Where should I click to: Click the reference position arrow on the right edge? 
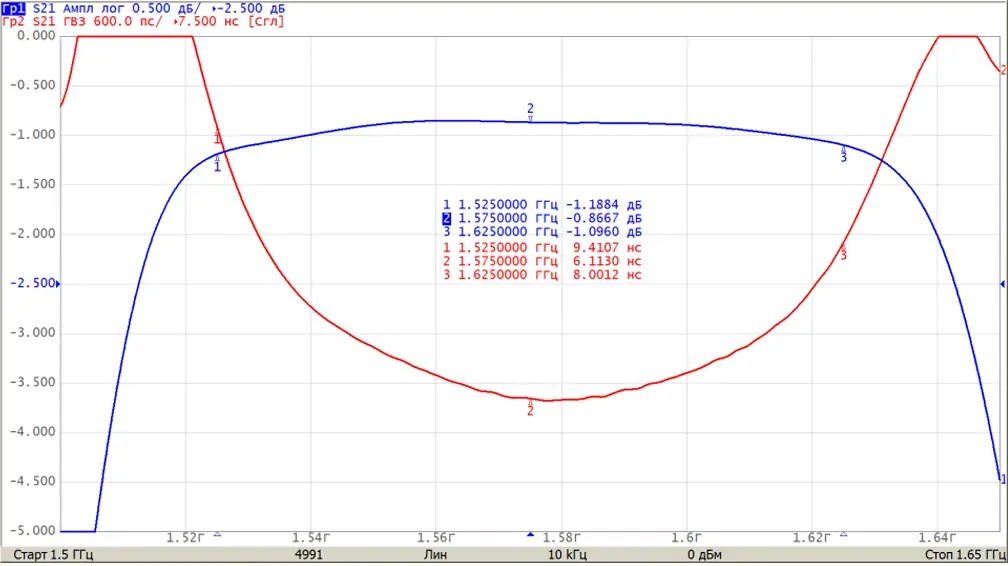tap(1002, 284)
